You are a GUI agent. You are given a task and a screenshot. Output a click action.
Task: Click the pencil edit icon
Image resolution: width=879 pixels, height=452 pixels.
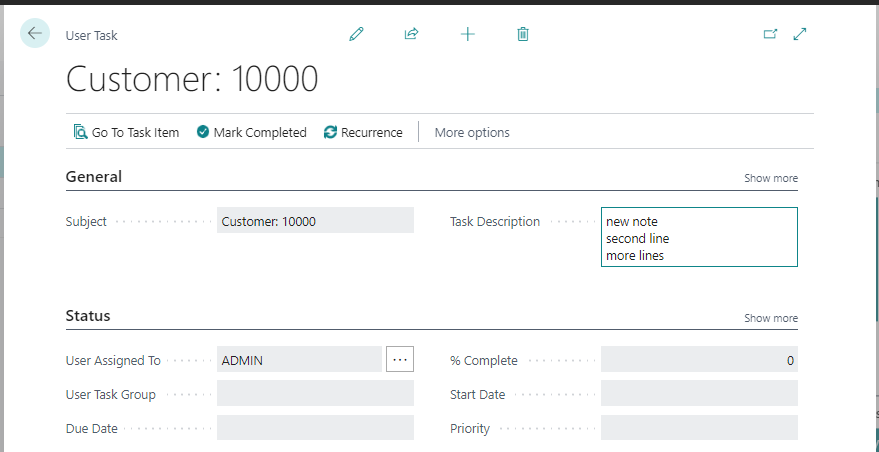[x=356, y=34]
